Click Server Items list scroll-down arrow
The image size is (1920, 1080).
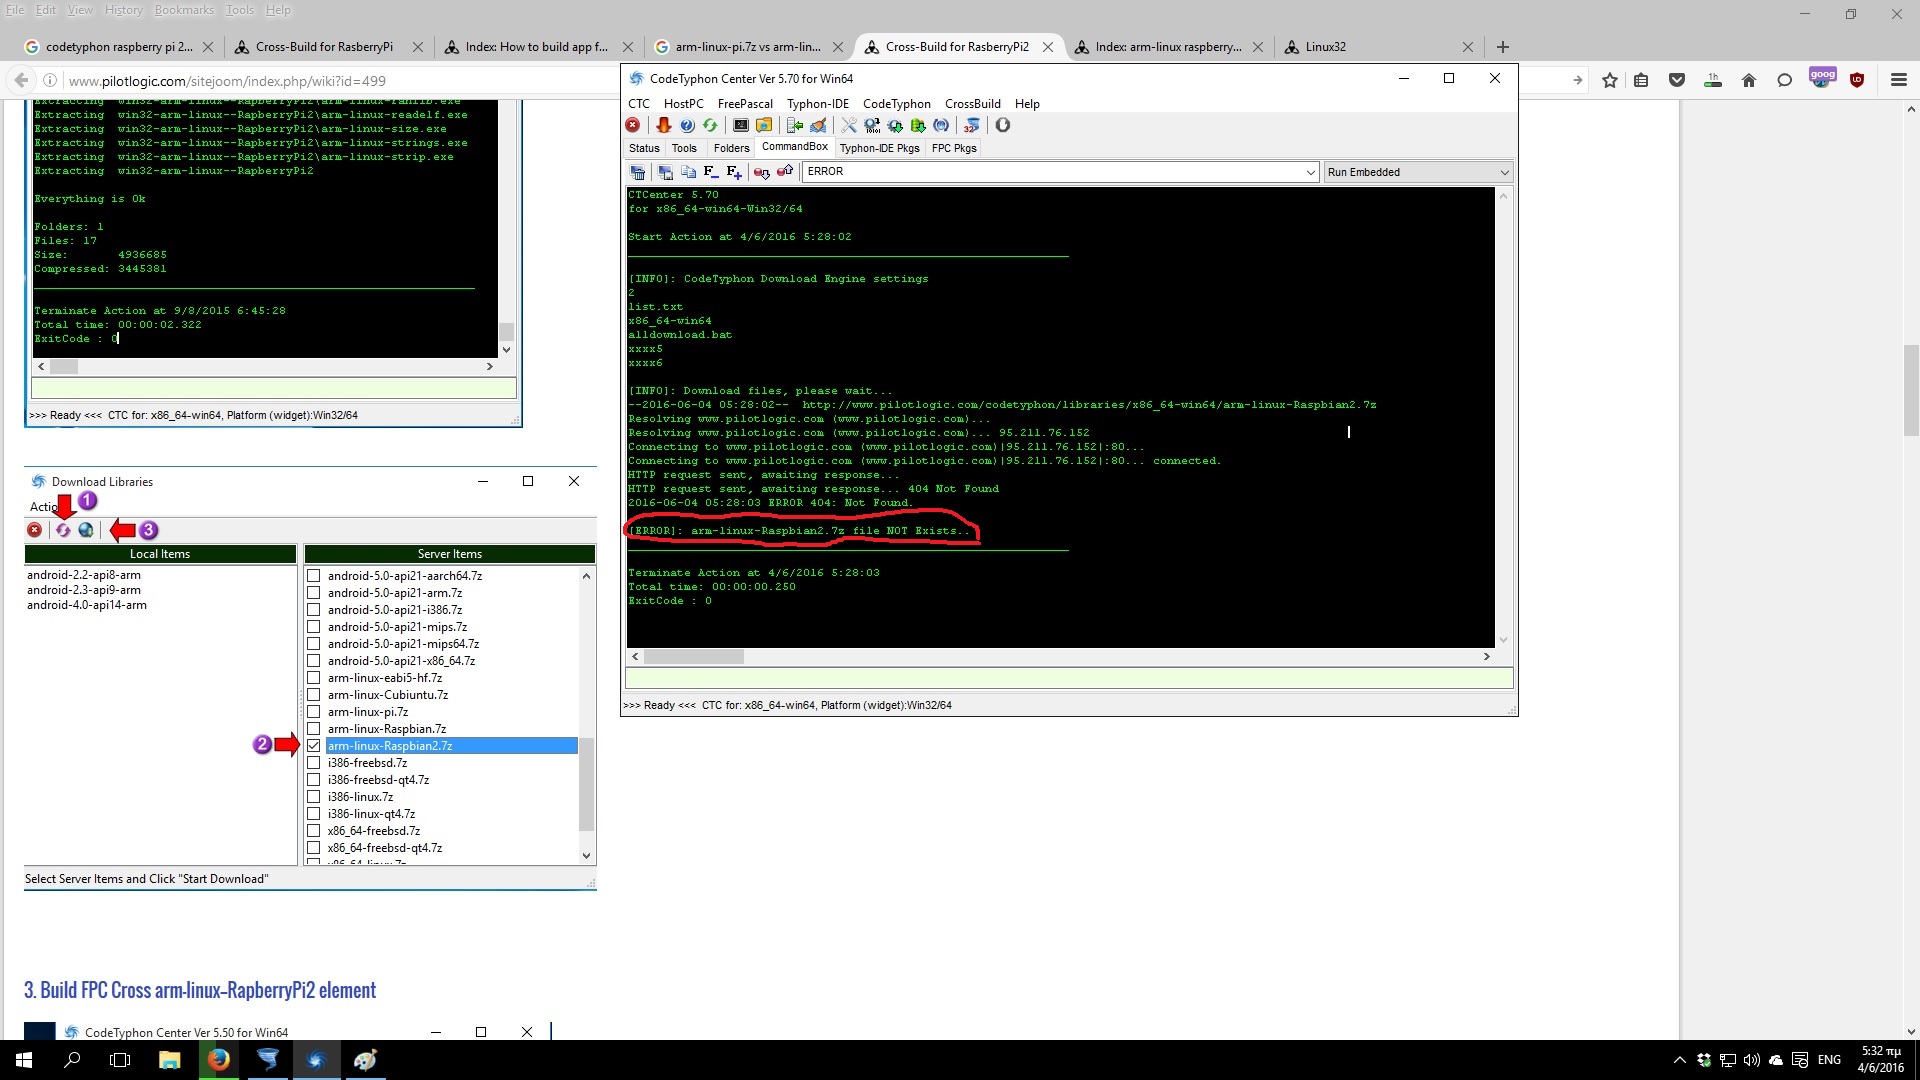(587, 856)
